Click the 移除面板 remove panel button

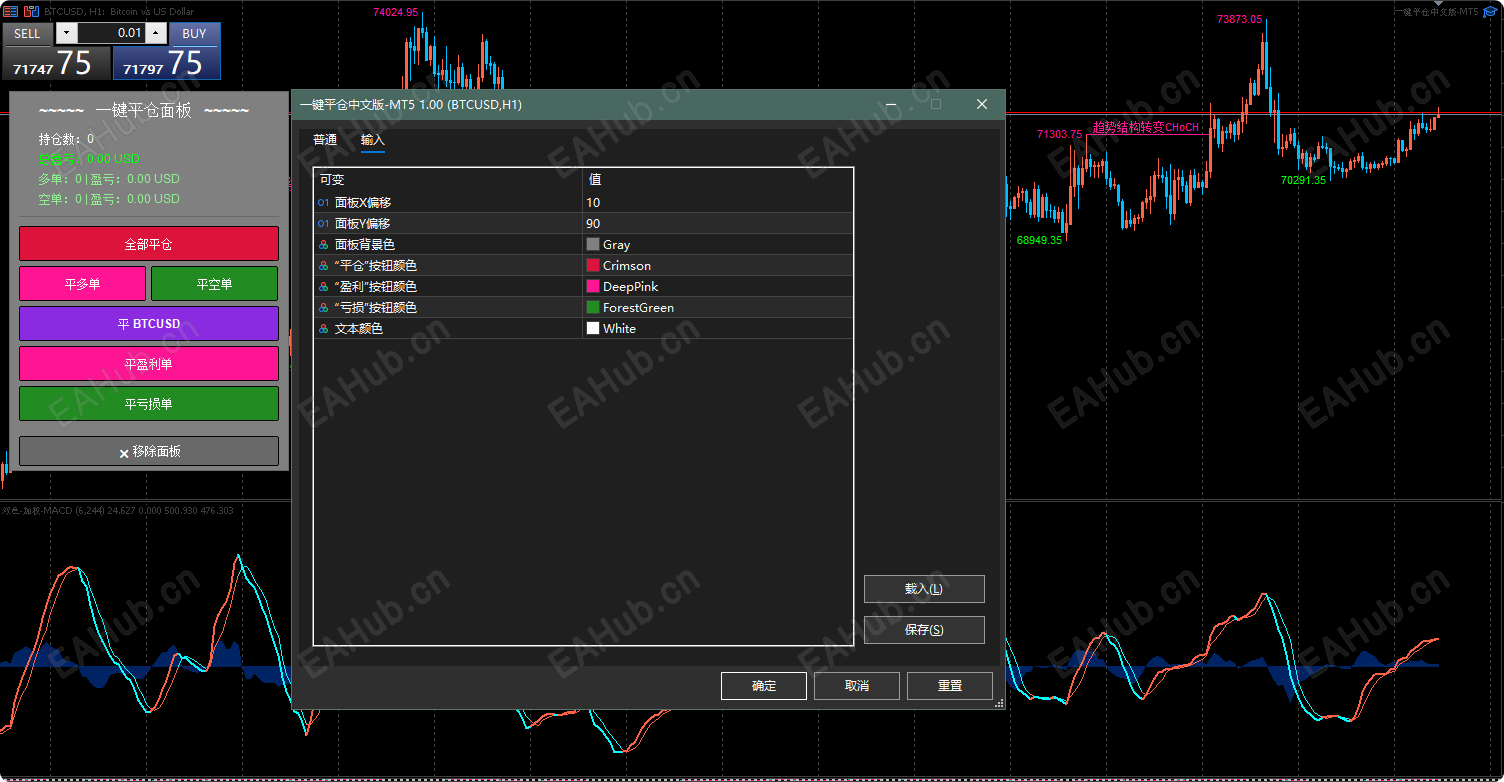click(x=149, y=451)
